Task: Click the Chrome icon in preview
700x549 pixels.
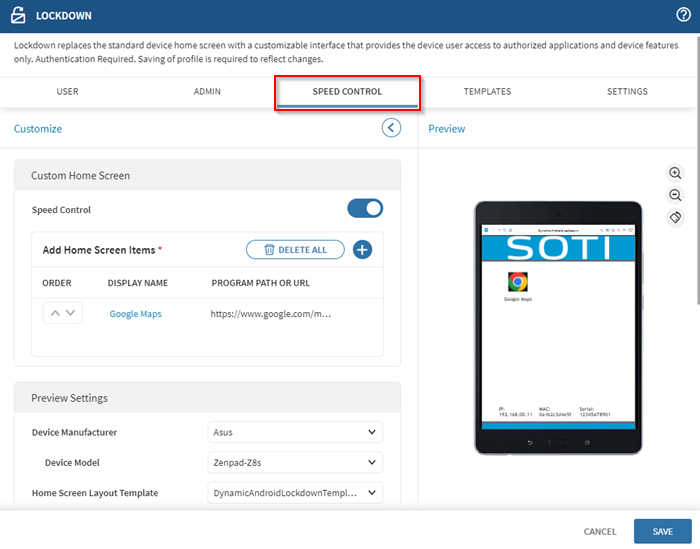Action: [517, 282]
